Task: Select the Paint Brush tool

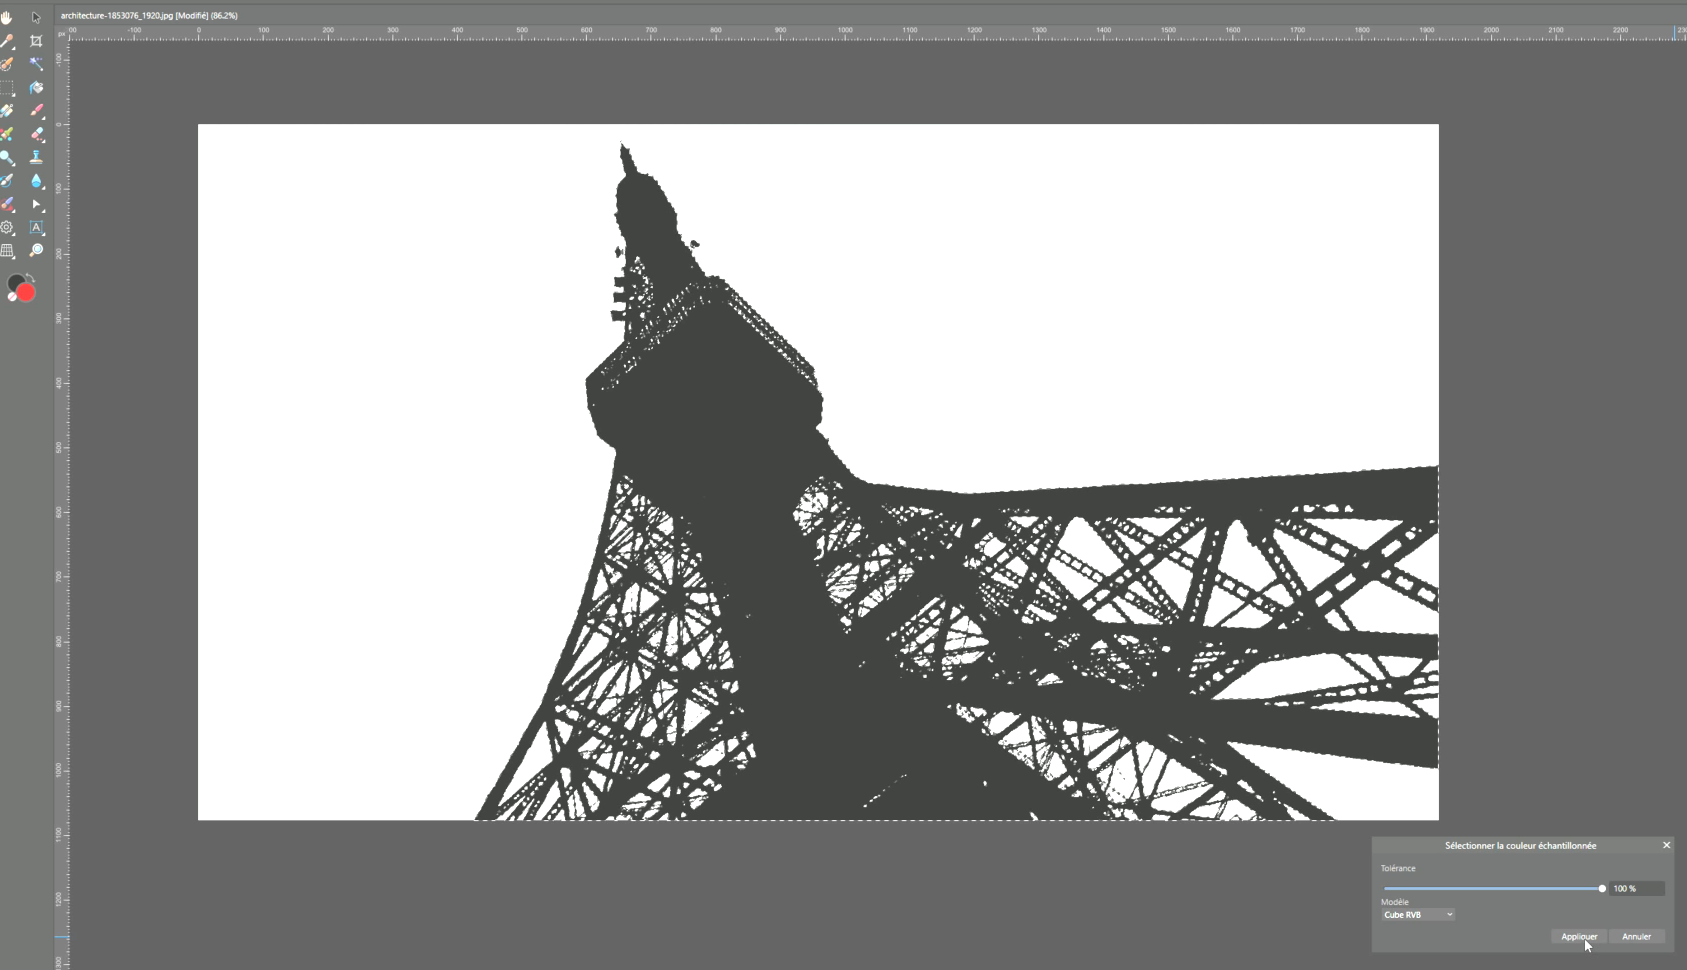Action: coord(36,111)
